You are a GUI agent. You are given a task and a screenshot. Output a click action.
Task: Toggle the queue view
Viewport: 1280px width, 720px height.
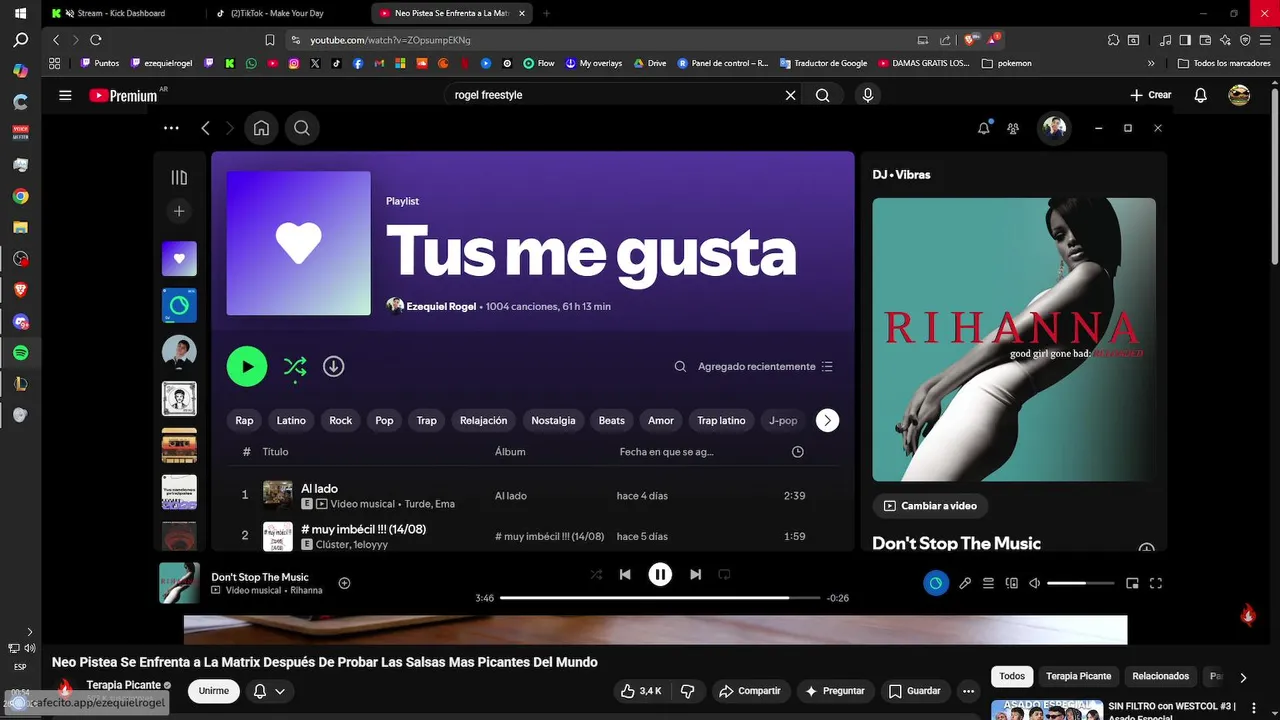click(x=988, y=583)
